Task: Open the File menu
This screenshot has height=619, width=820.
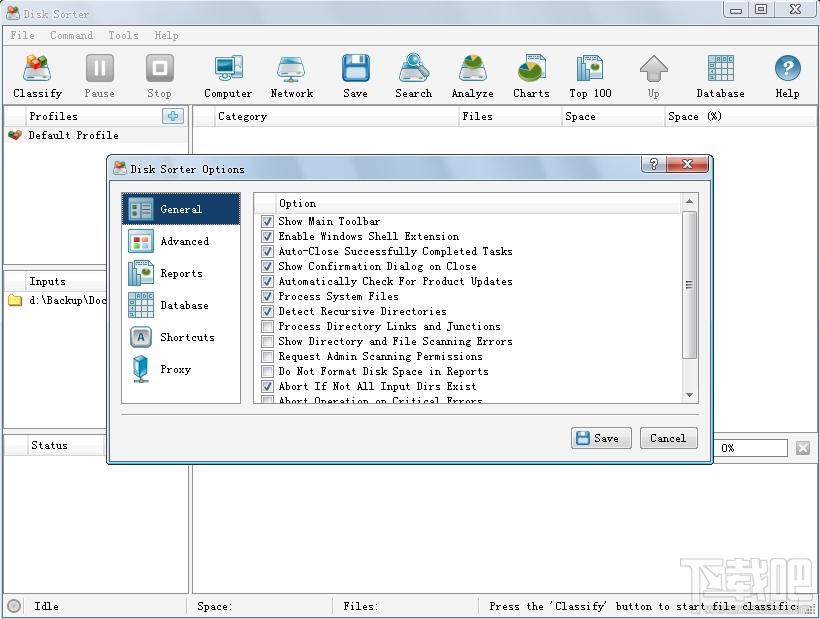Action: (x=22, y=35)
